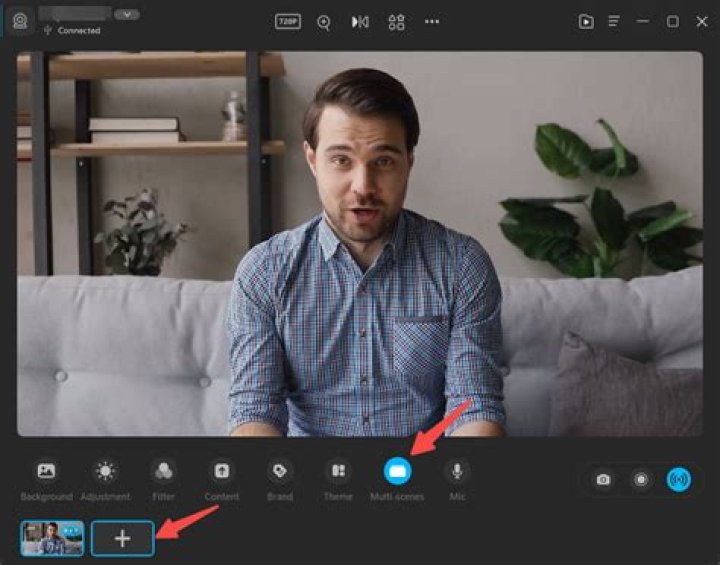The width and height of the screenshot is (720, 565).
Task: Click the zoom-in magnifier icon
Action: tap(324, 22)
